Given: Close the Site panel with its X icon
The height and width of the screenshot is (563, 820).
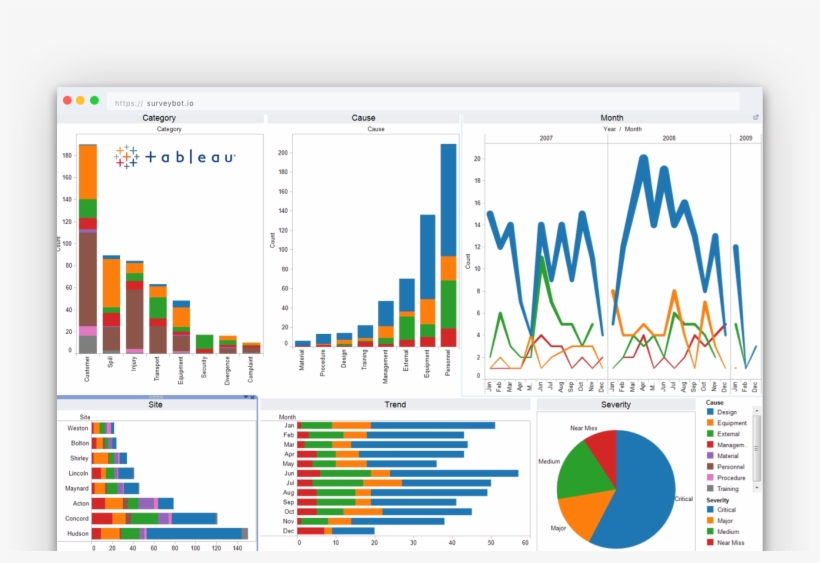Looking at the screenshot, I should (253, 397).
